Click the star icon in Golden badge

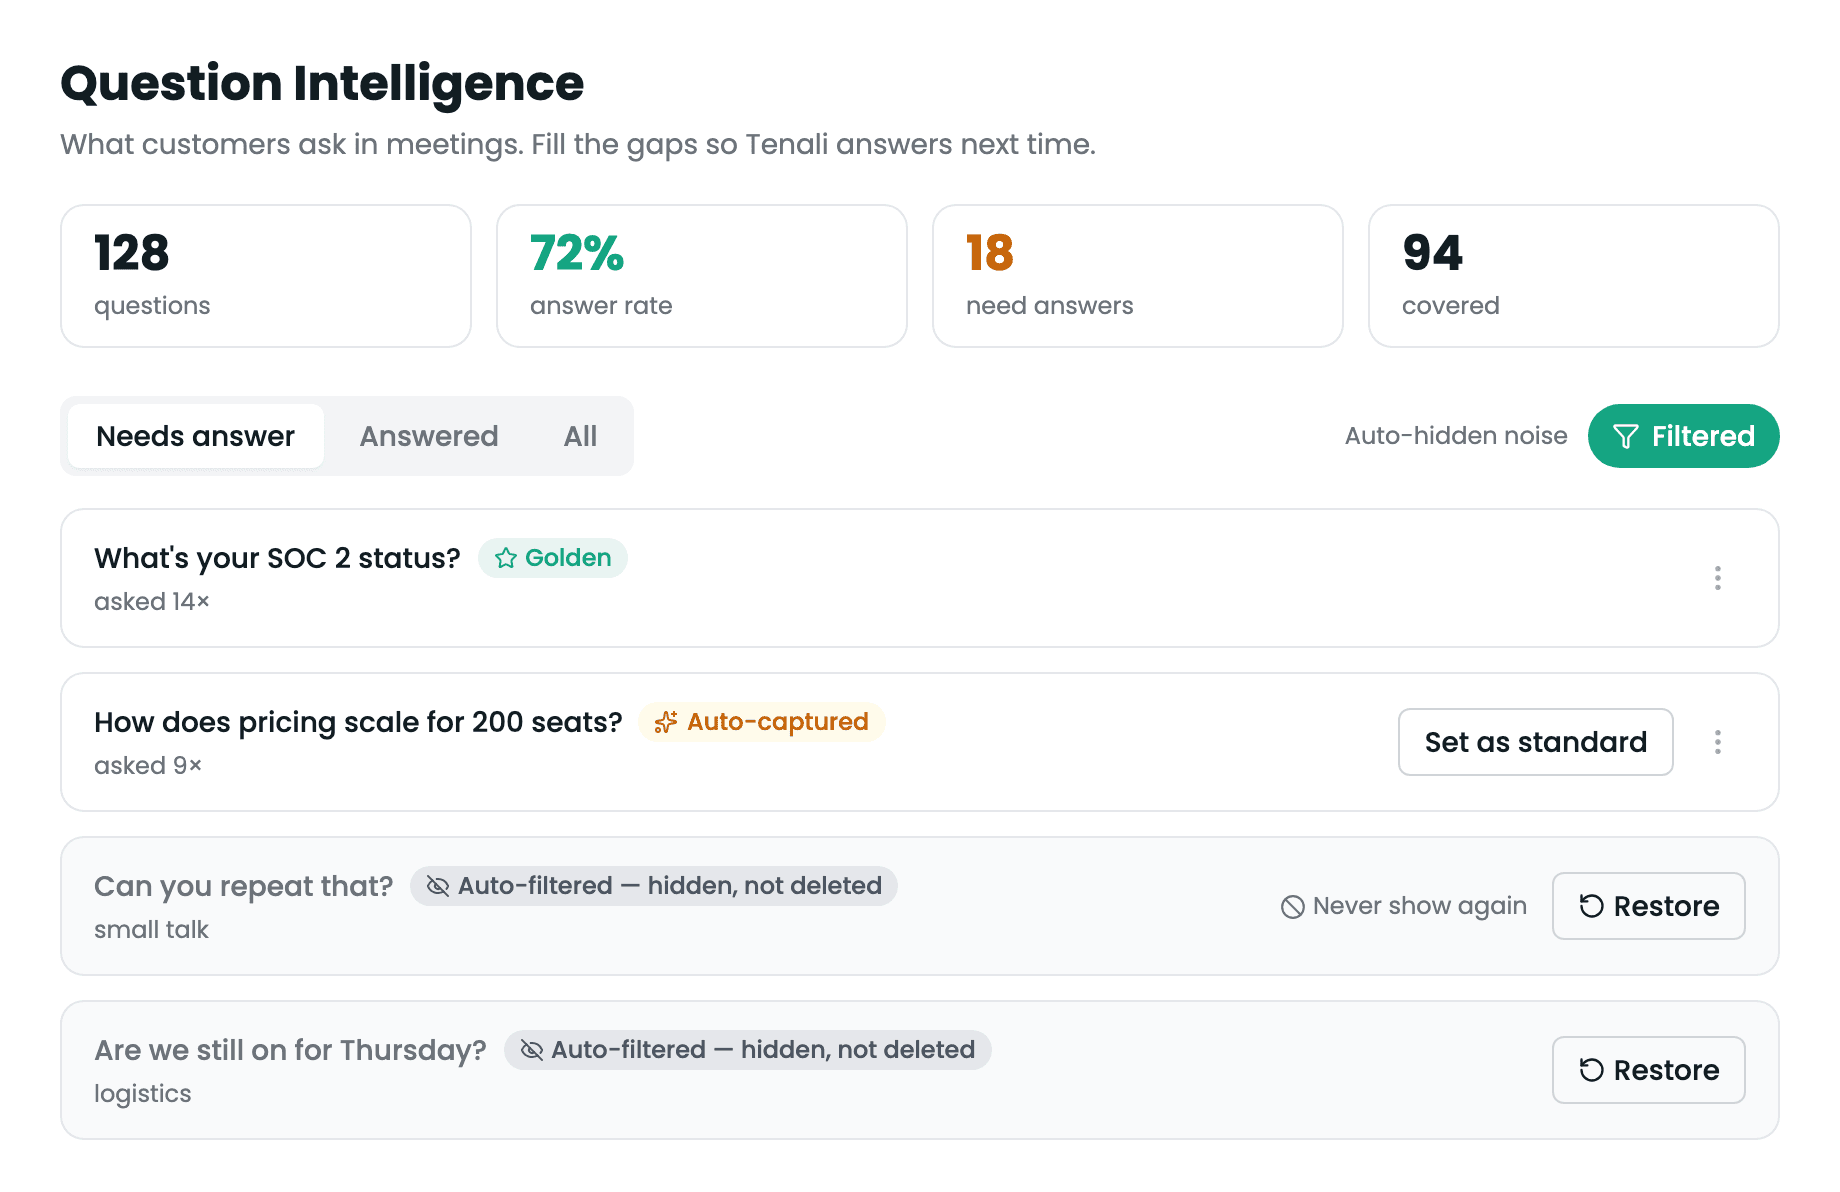point(506,558)
